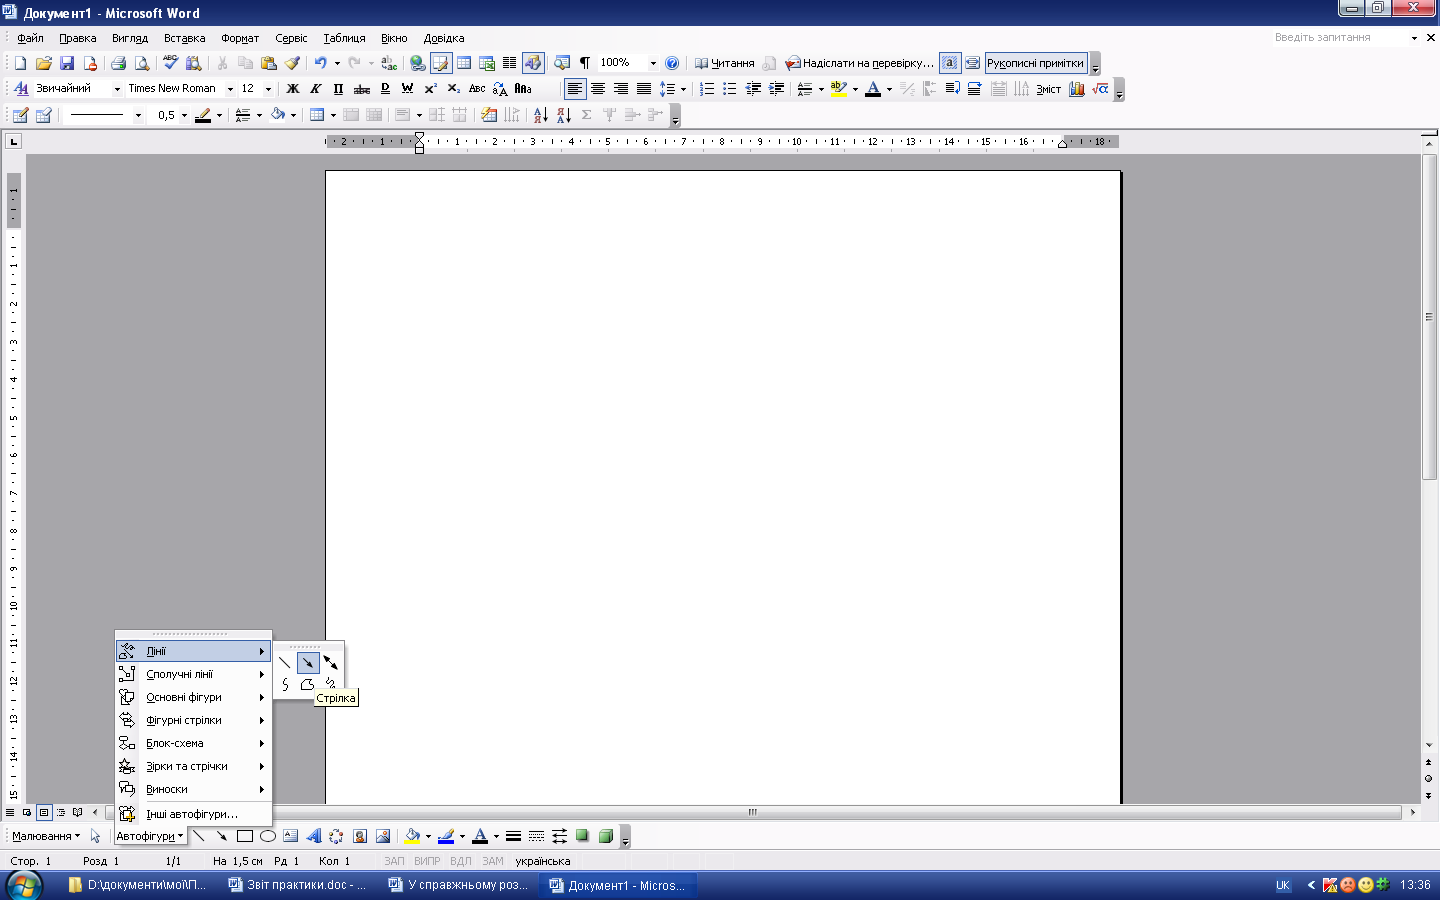The image size is (1440, 900).
Task: Open the 3-D style options
Action: pyautogui.click(x=605, y=836)
